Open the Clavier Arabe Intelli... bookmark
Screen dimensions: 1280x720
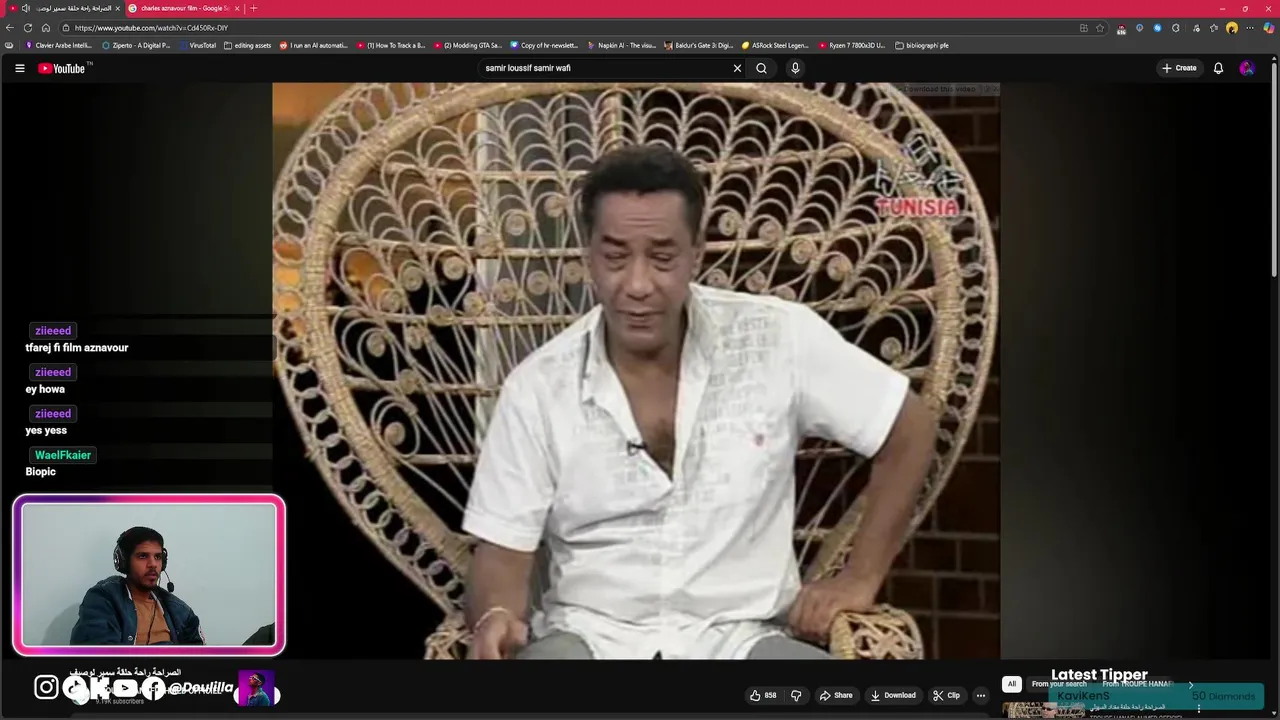point(59,45)
